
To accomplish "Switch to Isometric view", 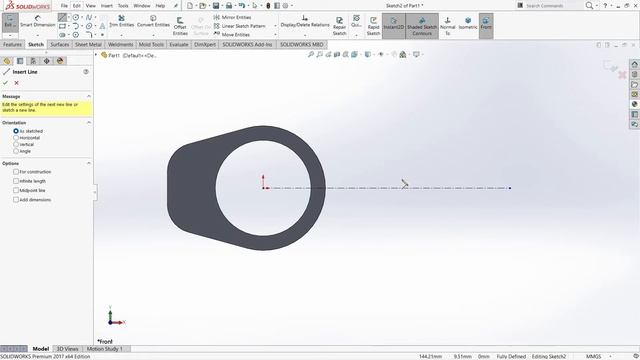I will pyautogui.click(x=468, y=23).
